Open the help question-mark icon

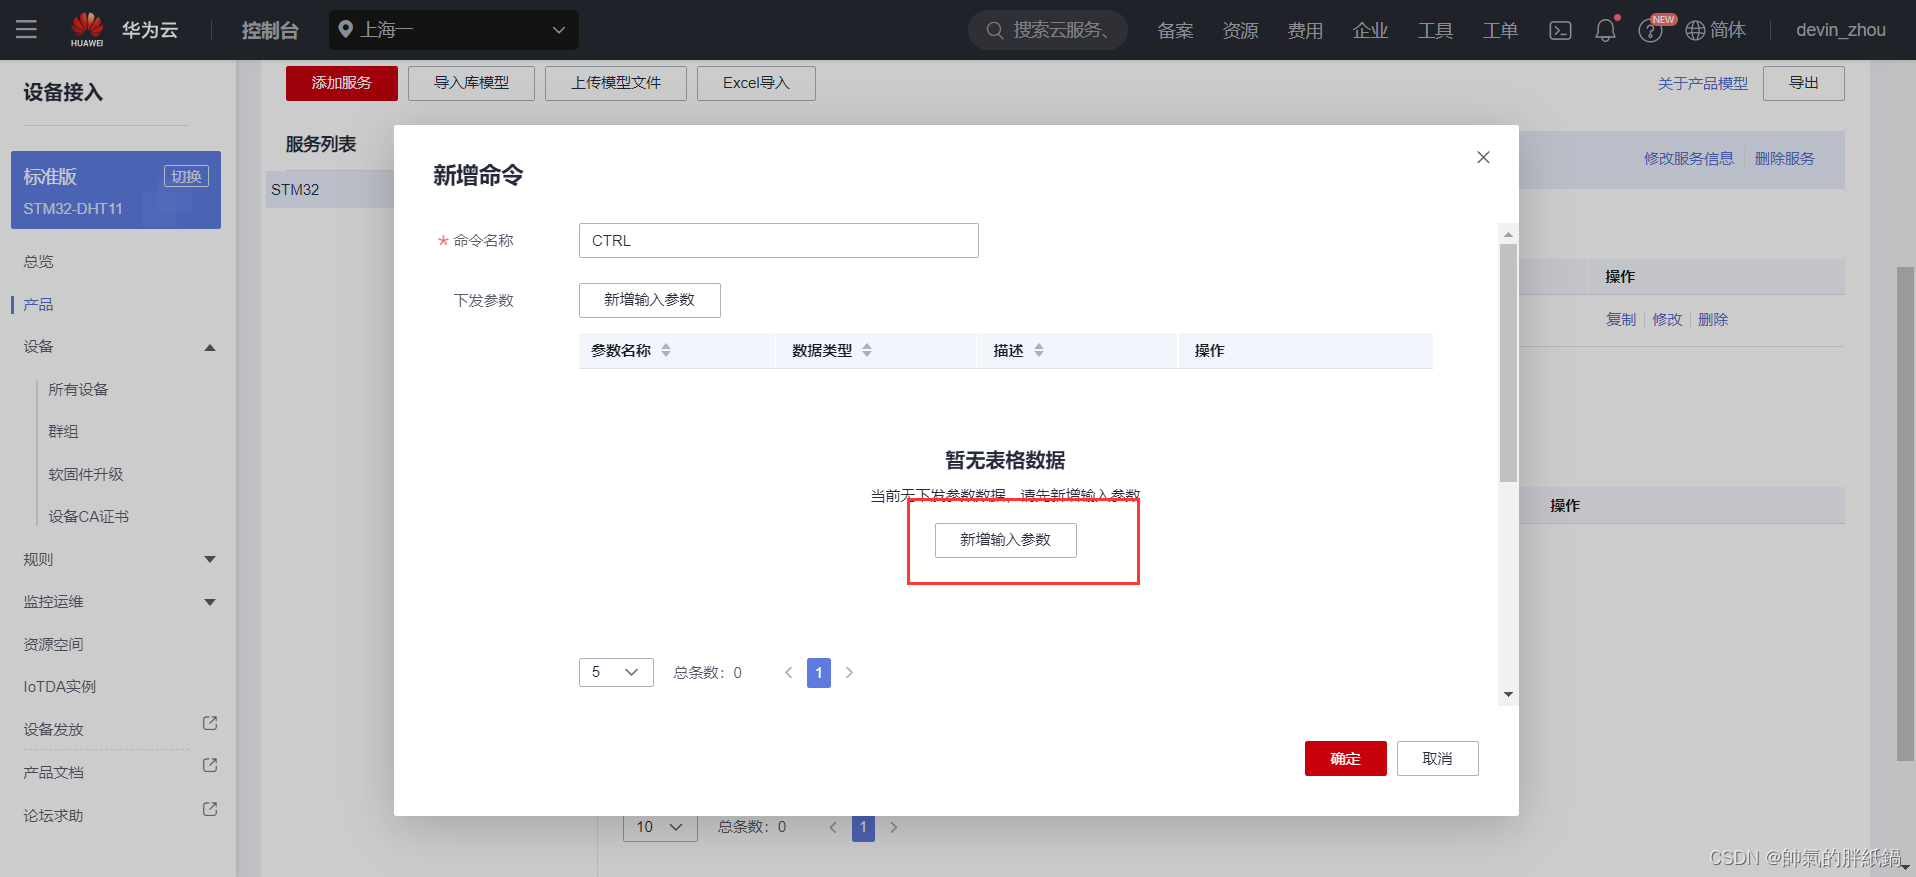click(x=1650, y=31)
